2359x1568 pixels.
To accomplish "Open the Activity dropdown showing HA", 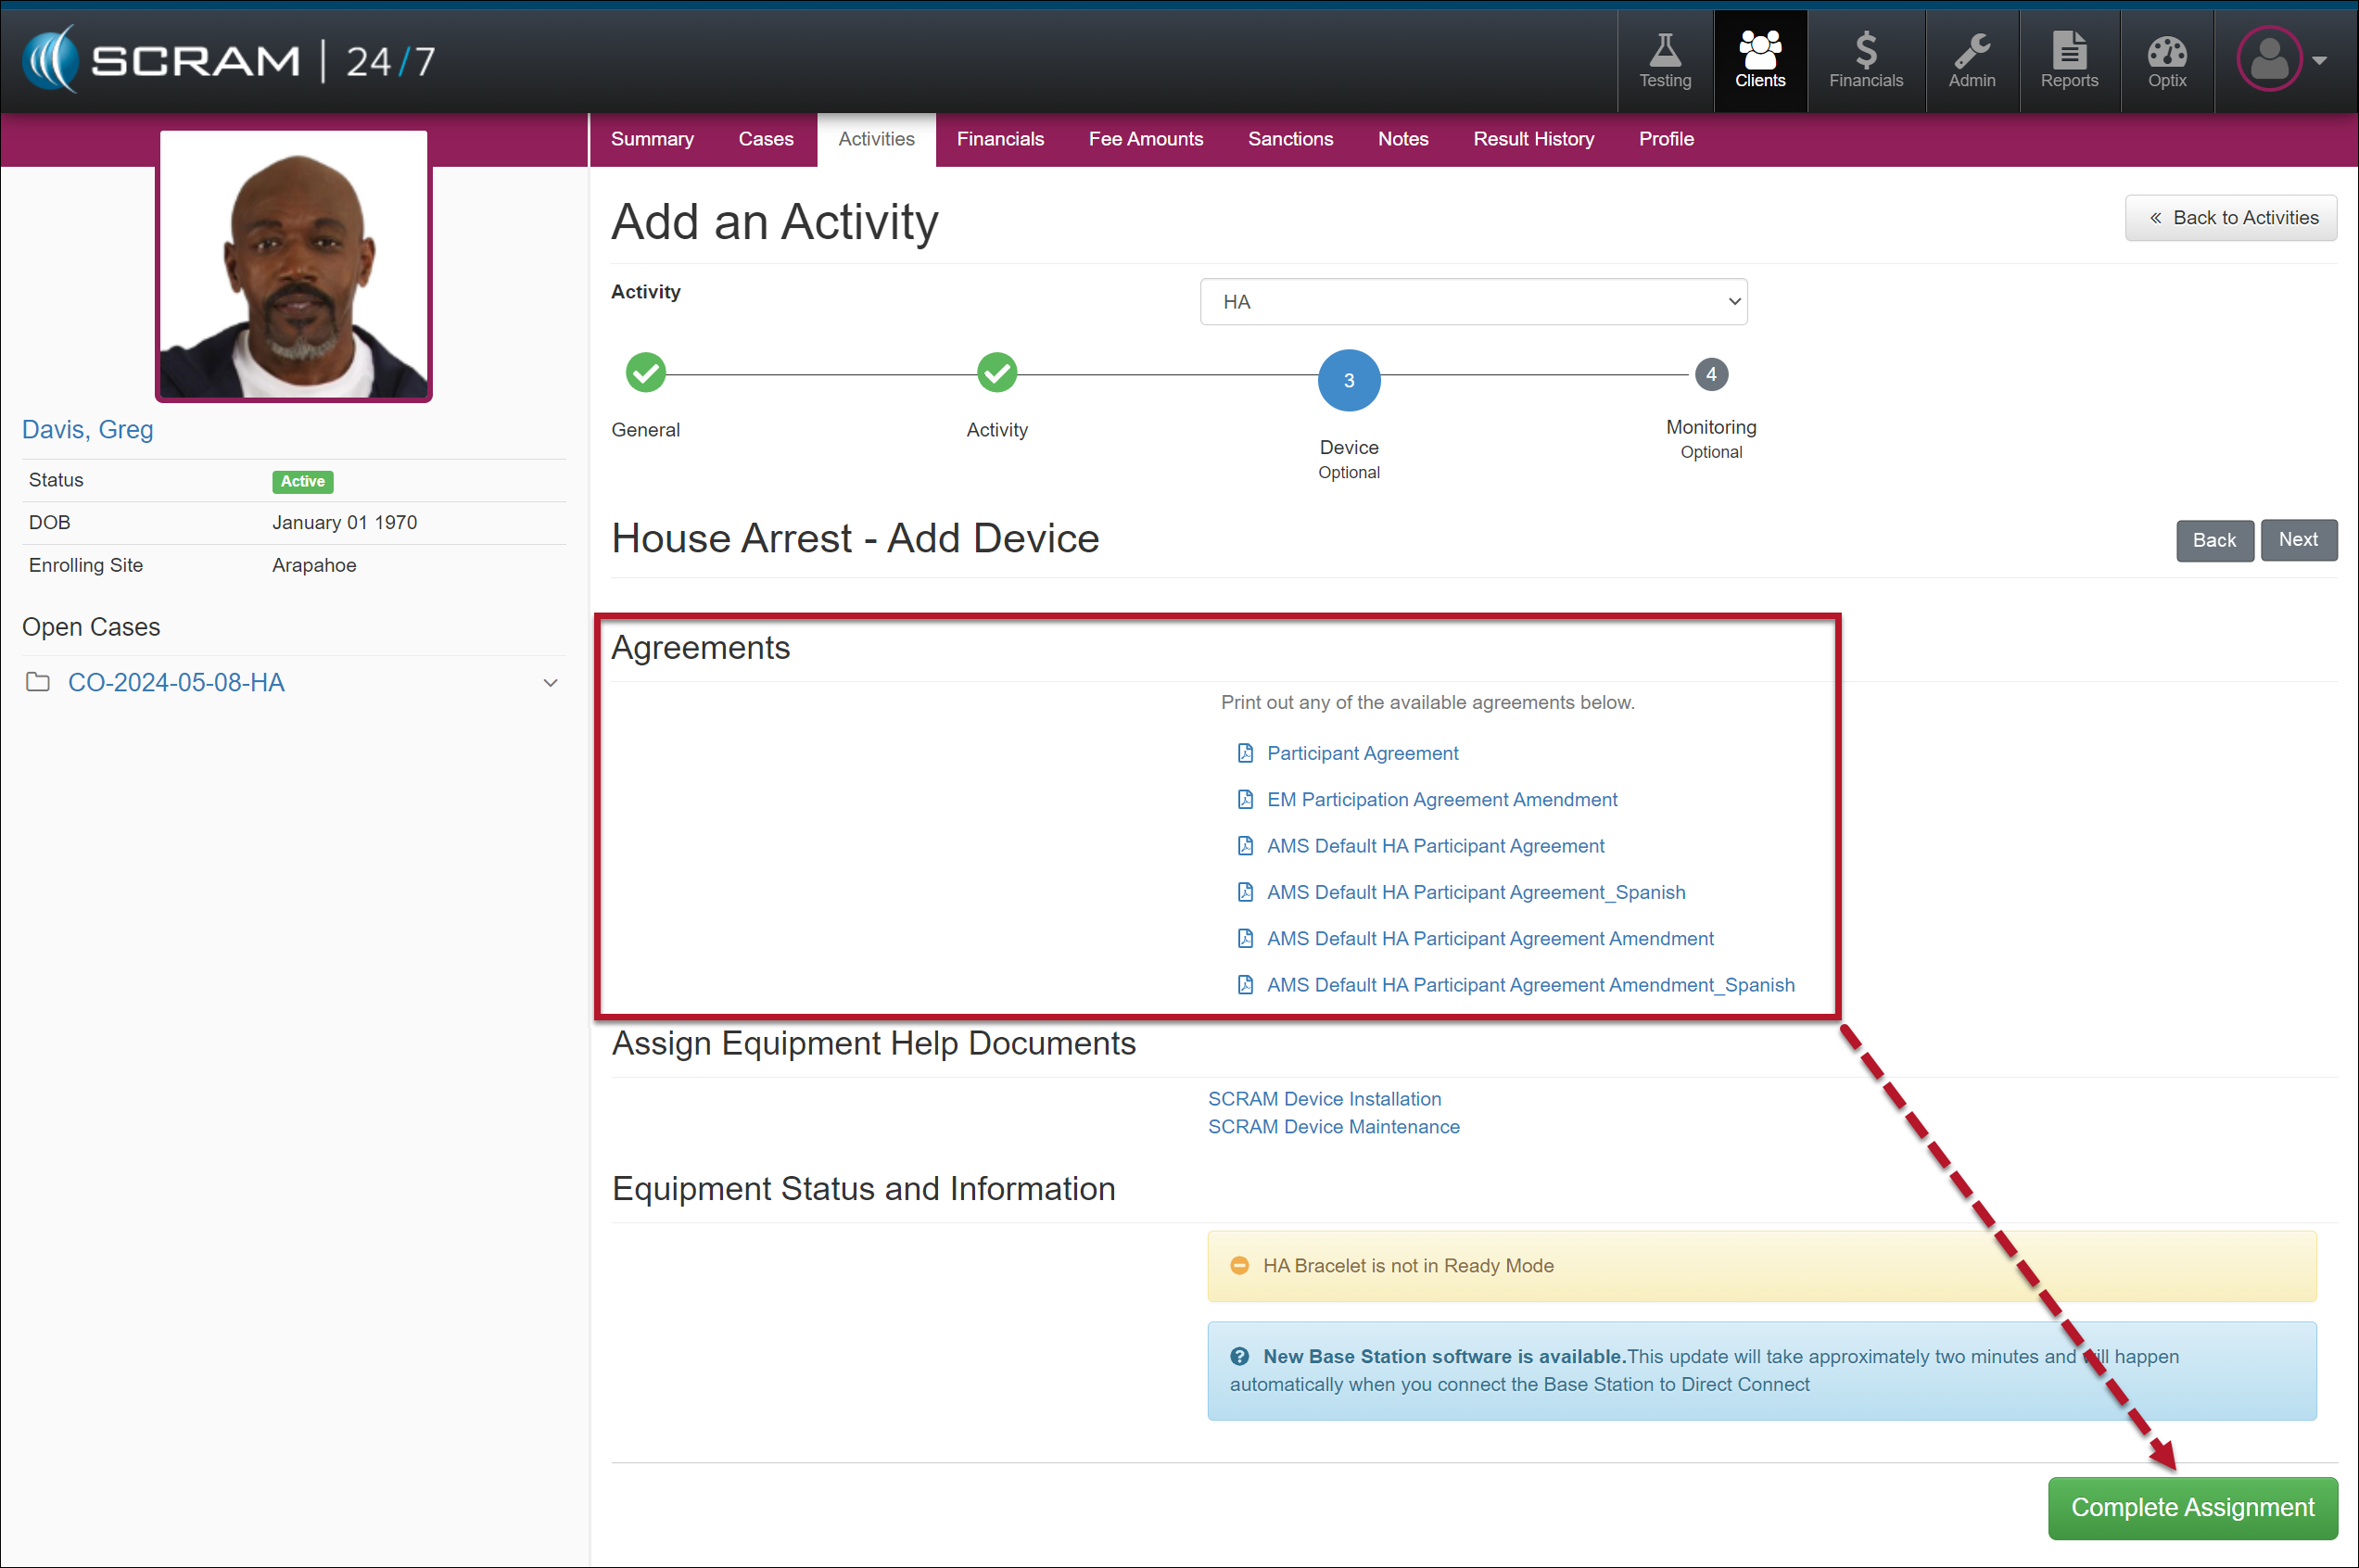I will click(1472, 302).
